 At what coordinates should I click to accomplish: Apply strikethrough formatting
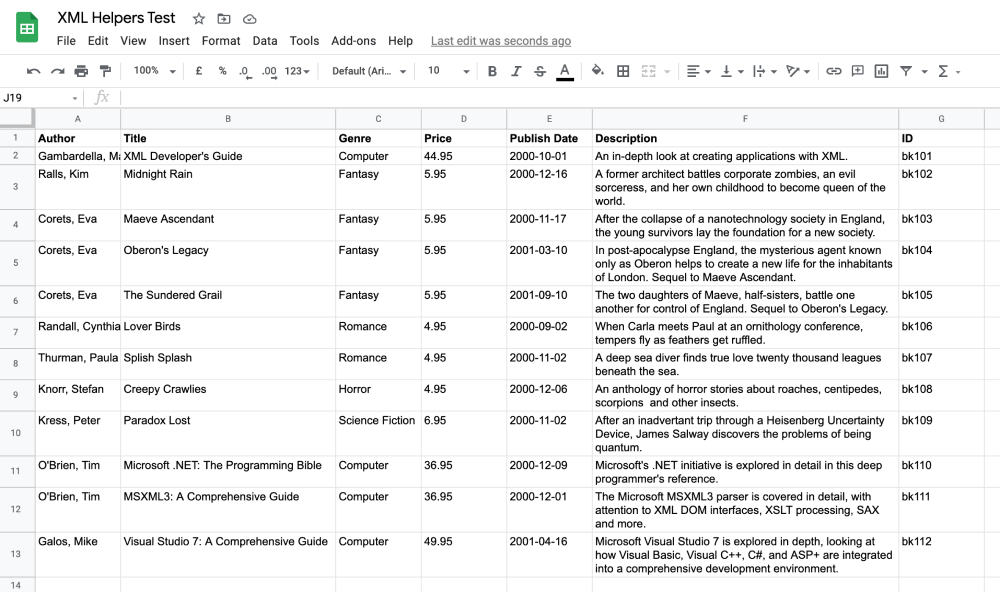point(539,71)
